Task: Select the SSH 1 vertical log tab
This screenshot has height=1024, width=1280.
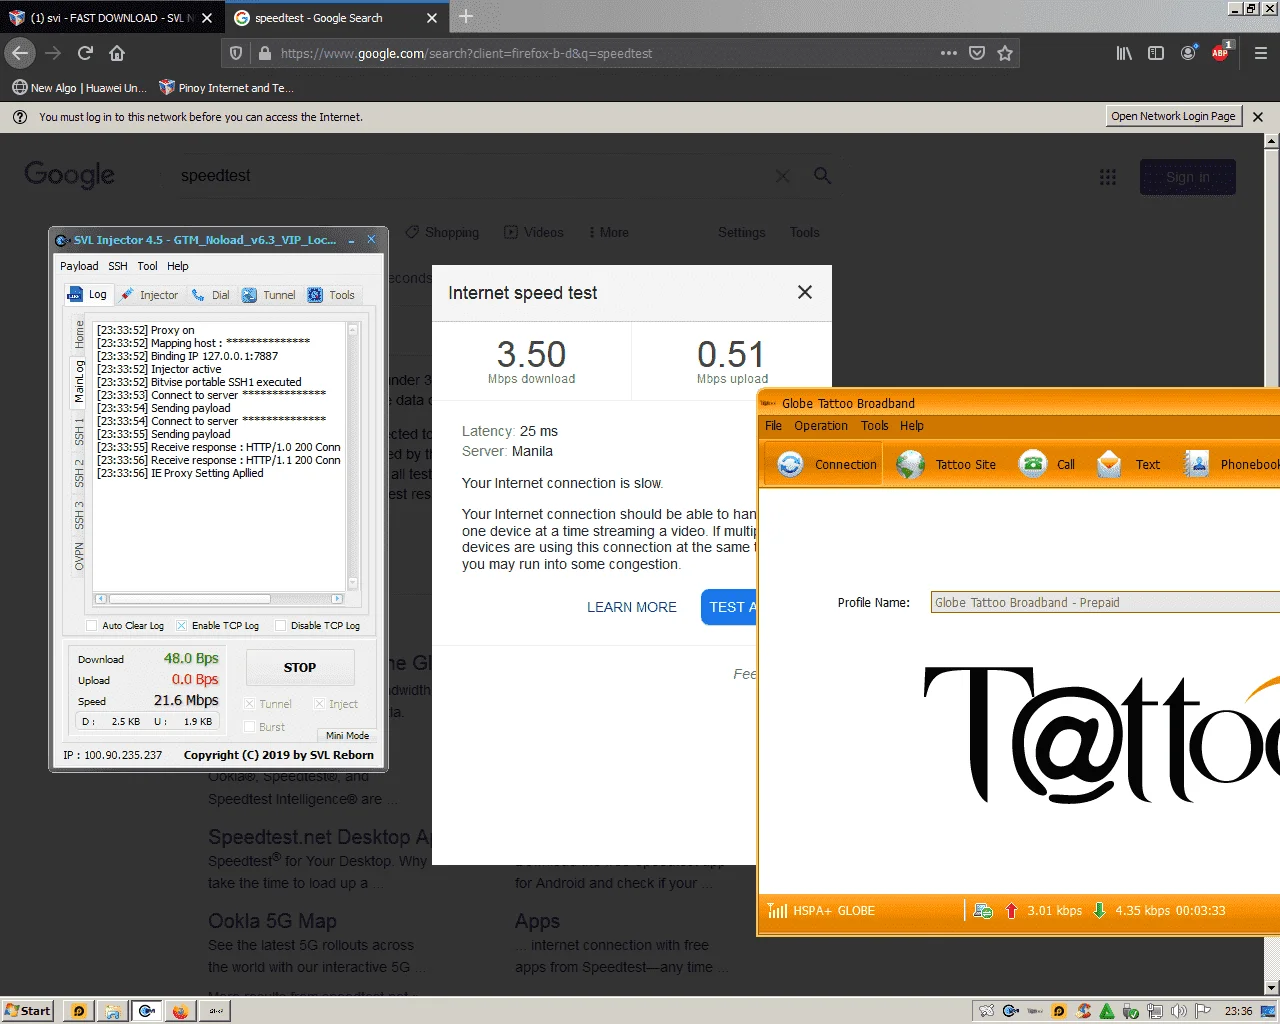Action: tap(79, 432)
